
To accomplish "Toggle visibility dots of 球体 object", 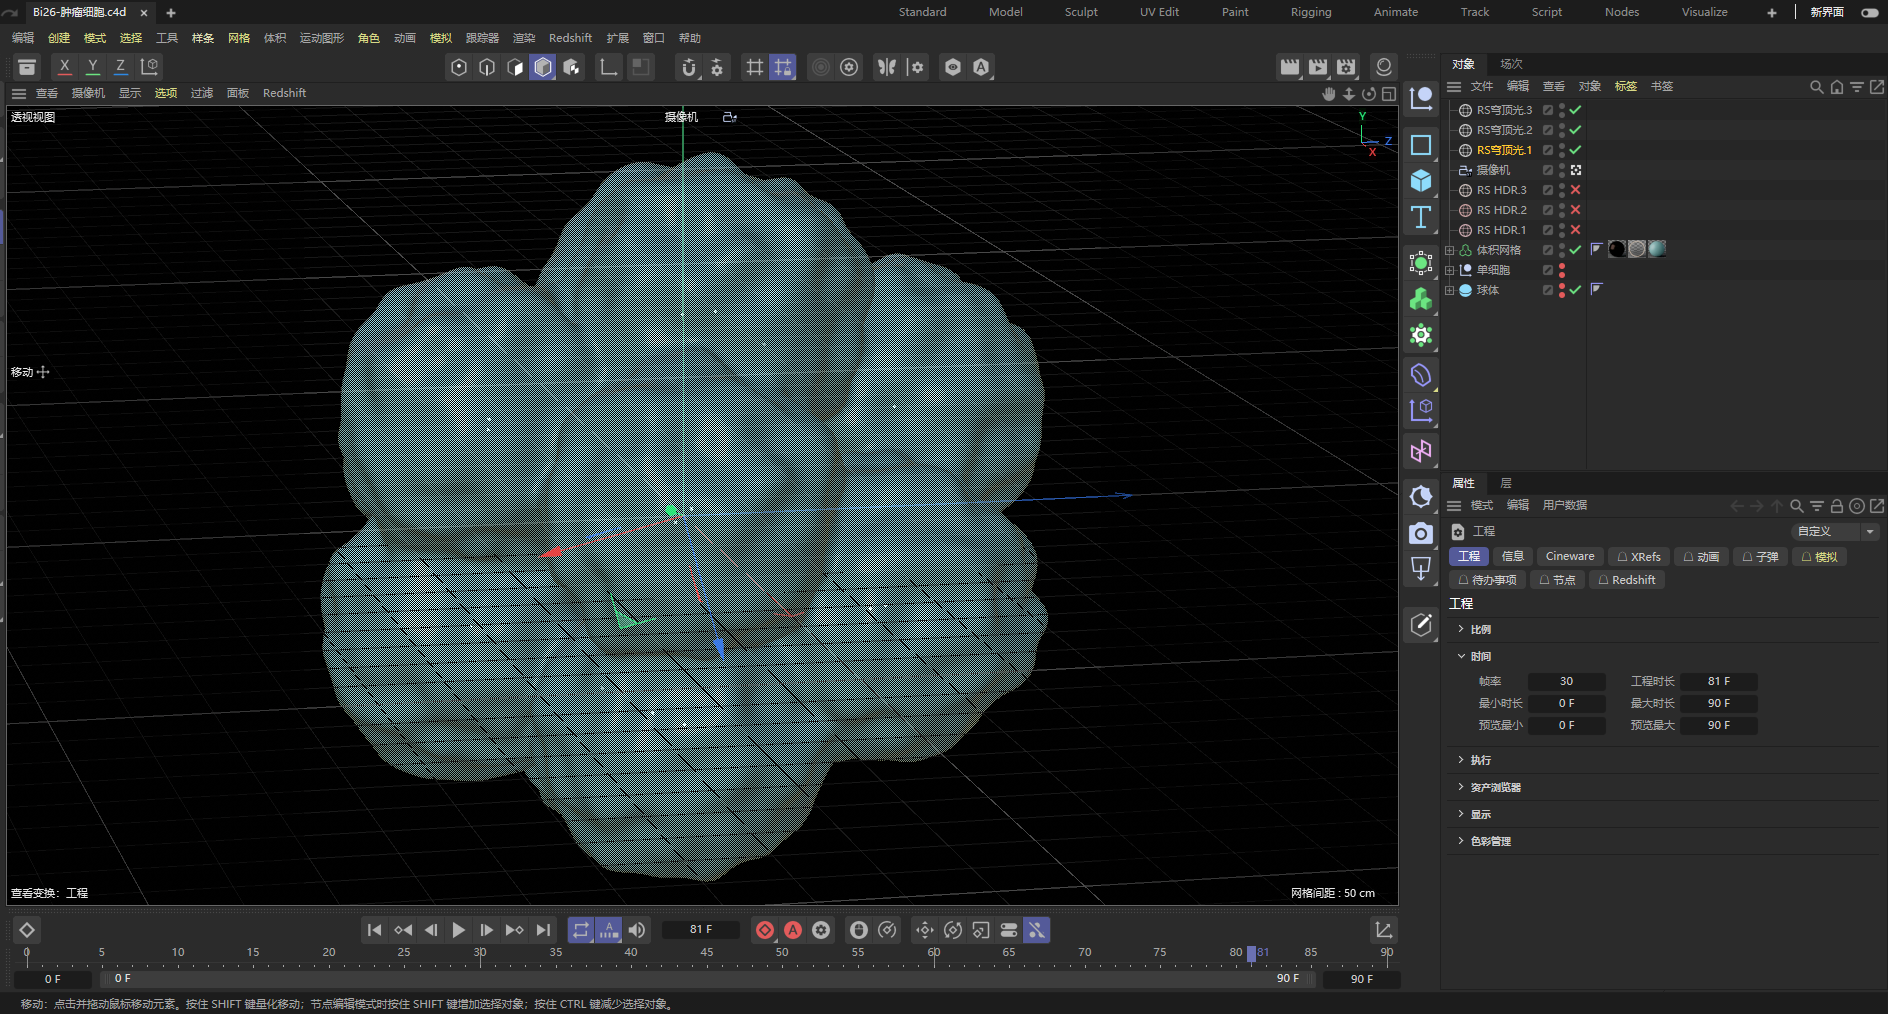I will tap(1562, 290).
